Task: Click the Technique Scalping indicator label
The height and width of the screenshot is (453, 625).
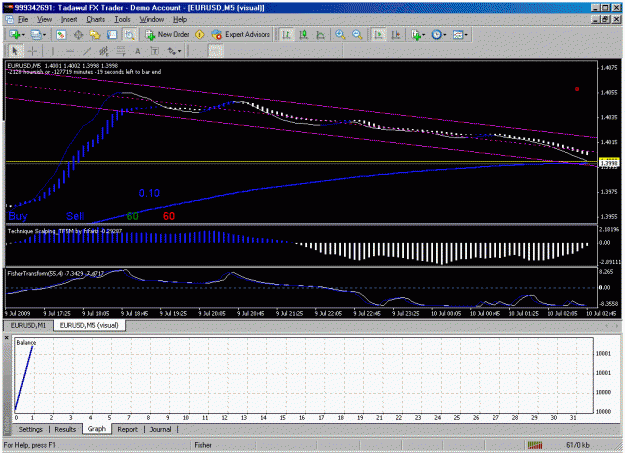Action: tap(65, 231)
